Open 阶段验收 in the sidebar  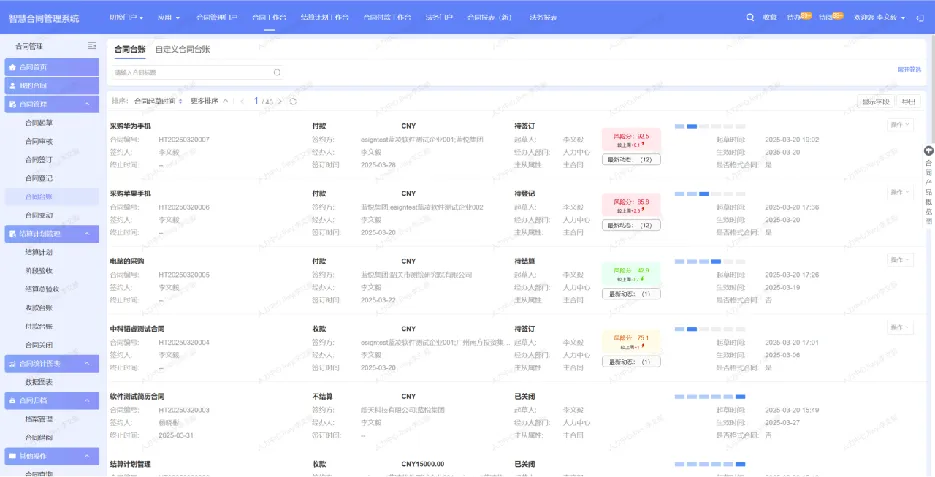(39, 271)
